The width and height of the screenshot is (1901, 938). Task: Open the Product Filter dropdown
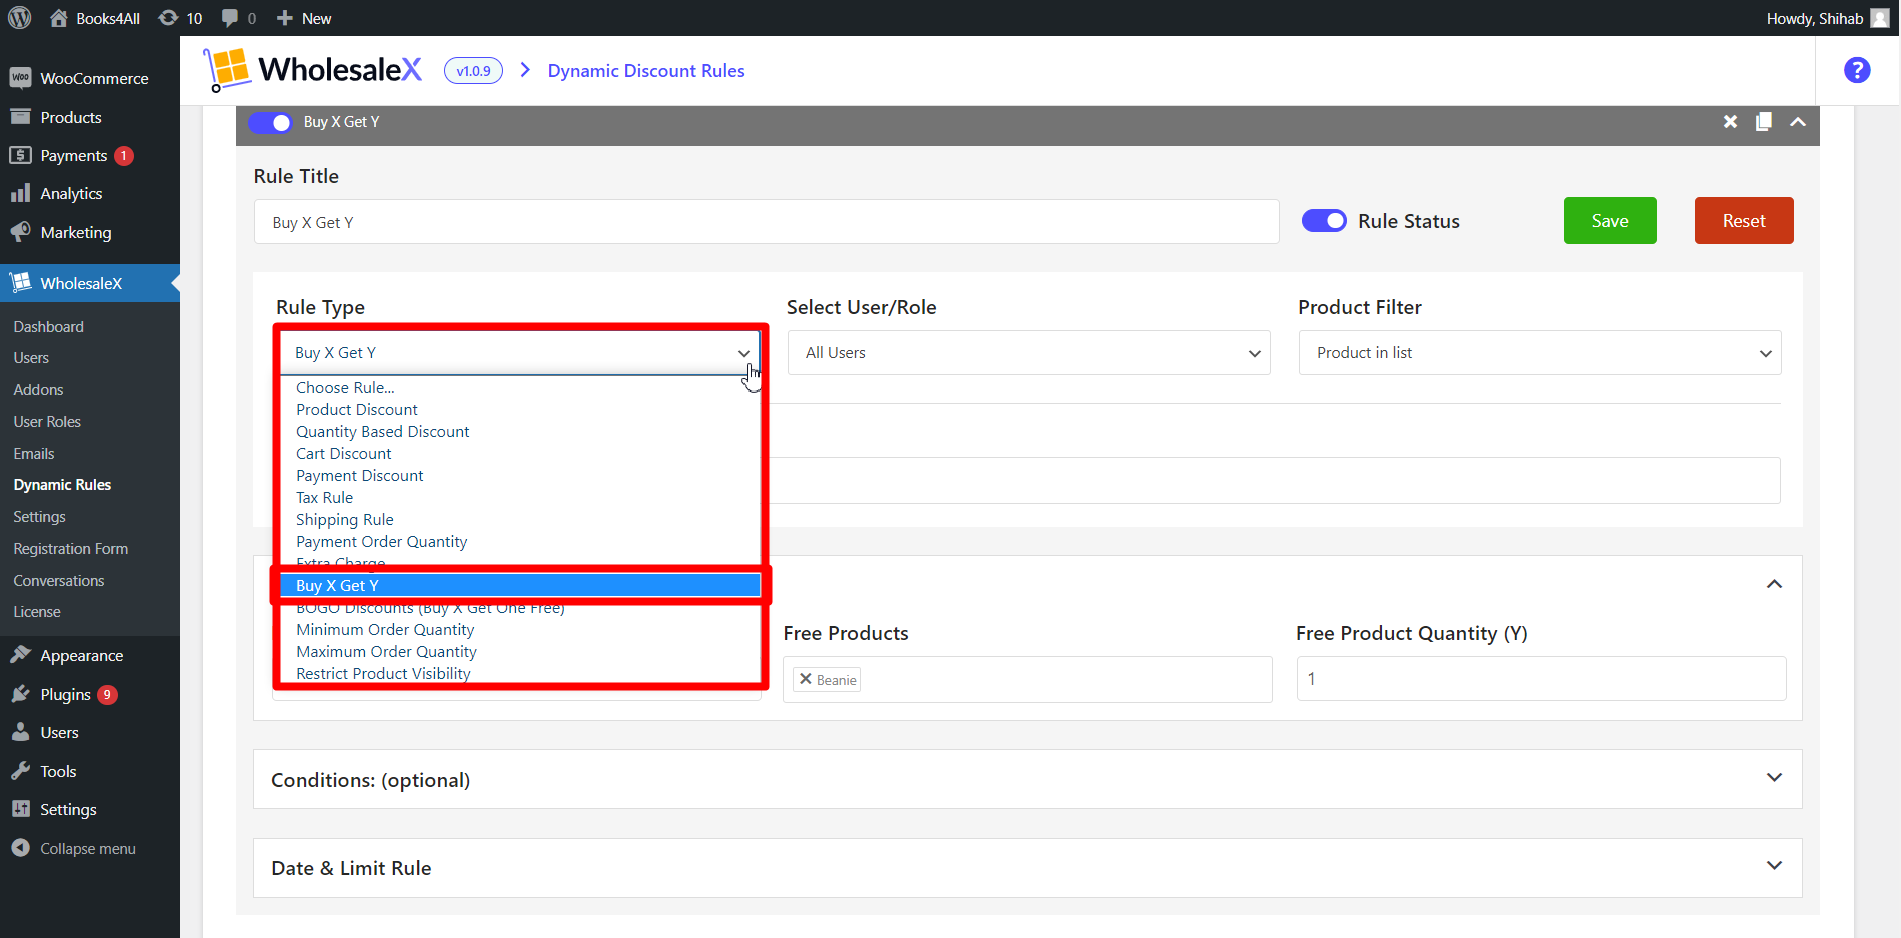pyautogui.click(x=1540, y=353)
